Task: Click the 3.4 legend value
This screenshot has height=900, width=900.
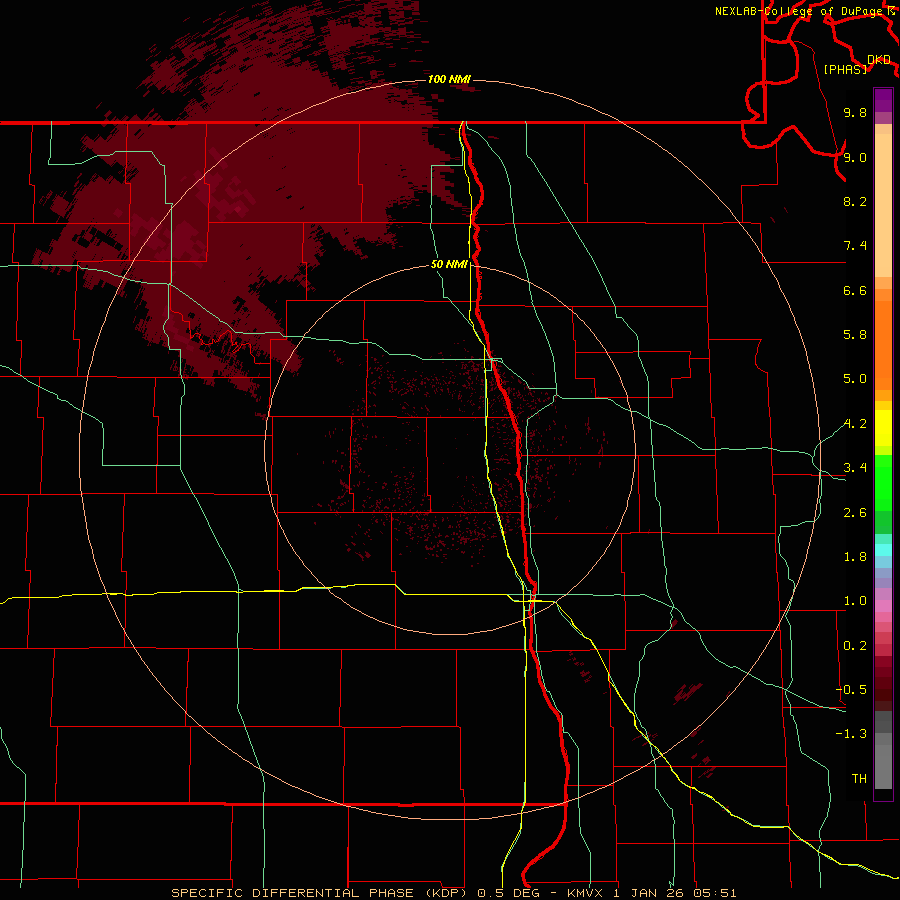Action: [x=855, y=468]
